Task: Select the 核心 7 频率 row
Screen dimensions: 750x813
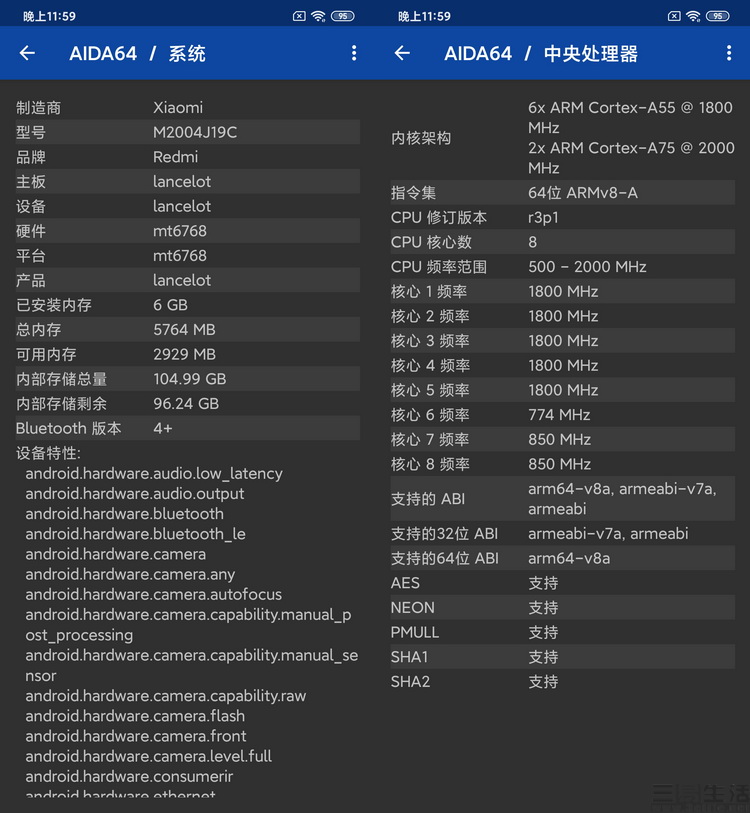Action: (563, 439)
